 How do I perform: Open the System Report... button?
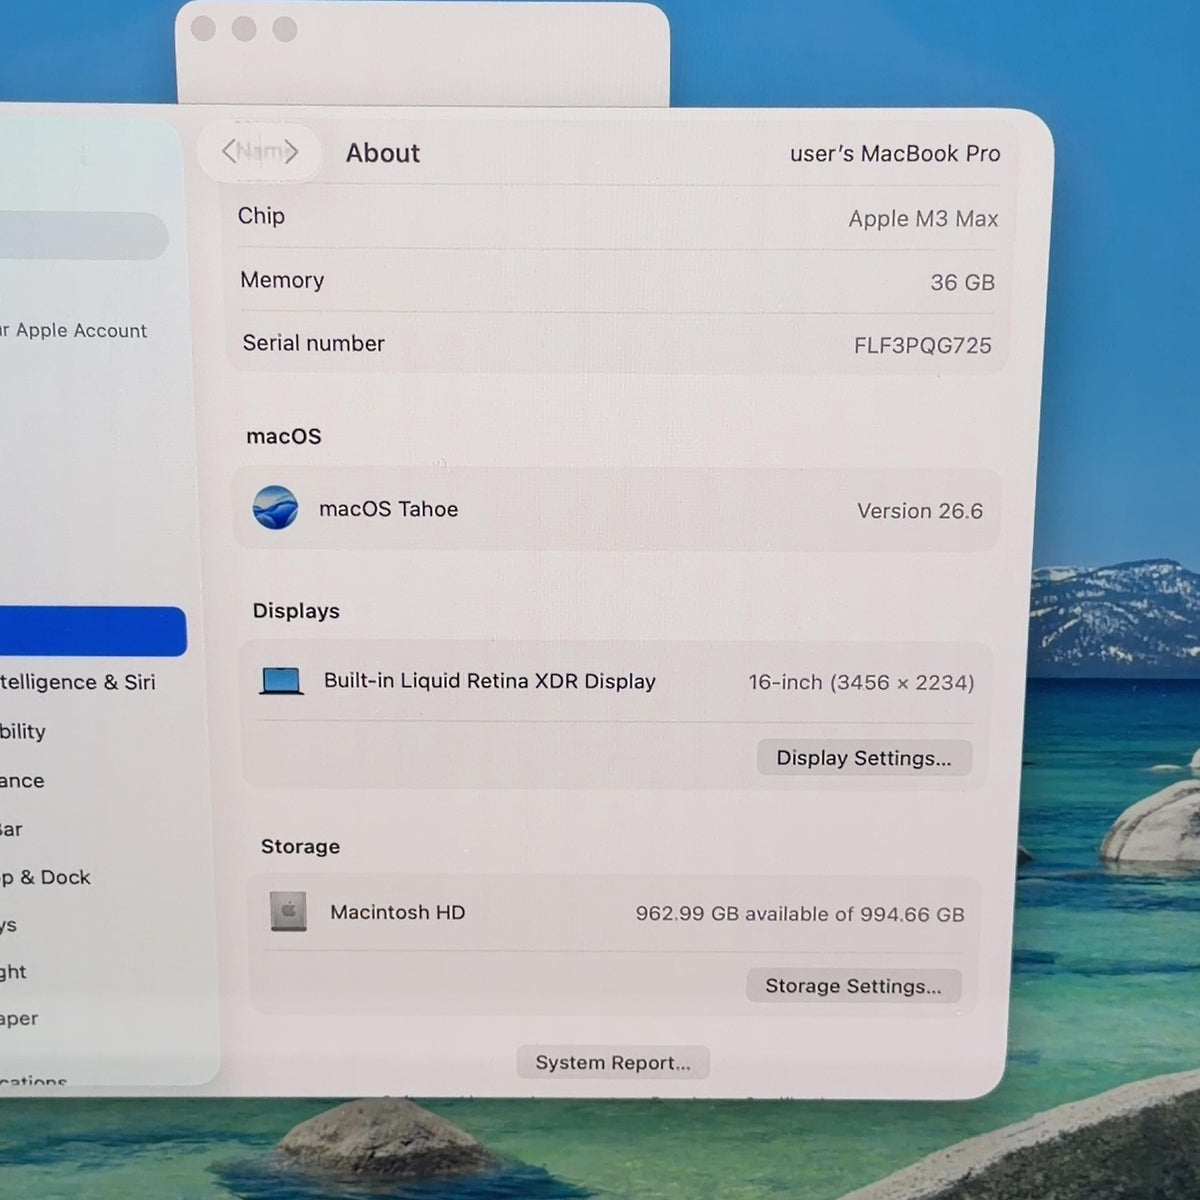pos(613,1063)
